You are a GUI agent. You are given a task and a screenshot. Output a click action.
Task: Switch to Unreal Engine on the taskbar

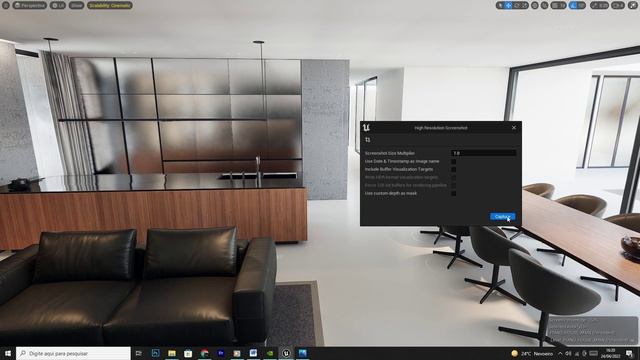click(x=286, y=353)
